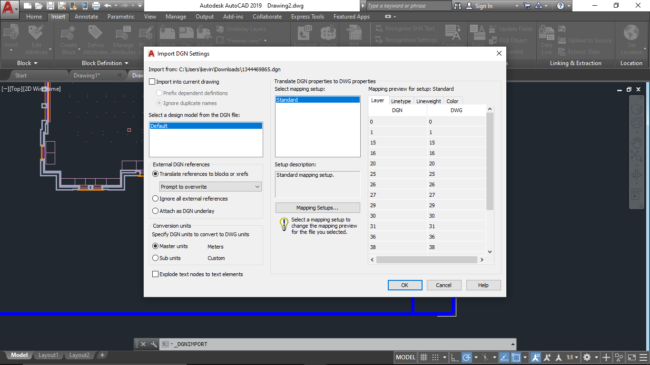
Task: Click the vertical scrollbar thumb in mapping preview
Action: 490,161
